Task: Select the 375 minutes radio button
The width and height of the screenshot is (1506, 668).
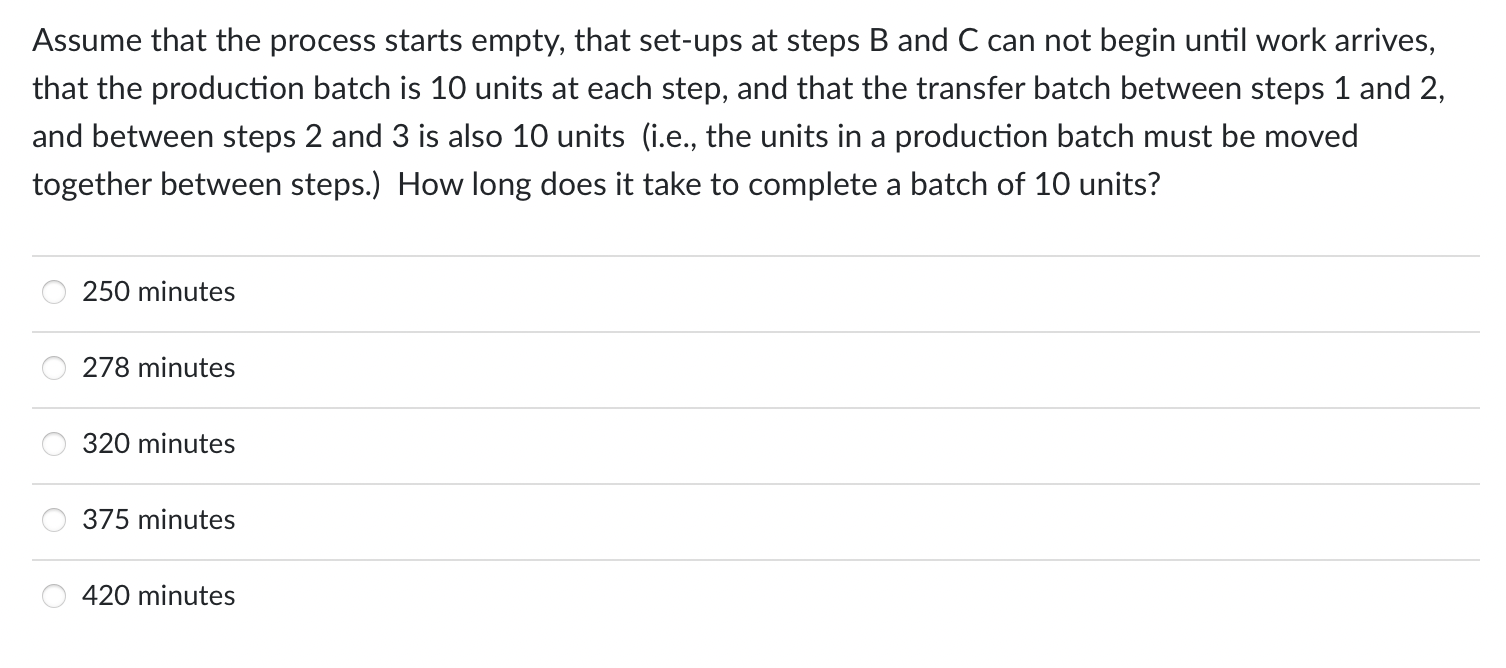Action: click(53, 520)
